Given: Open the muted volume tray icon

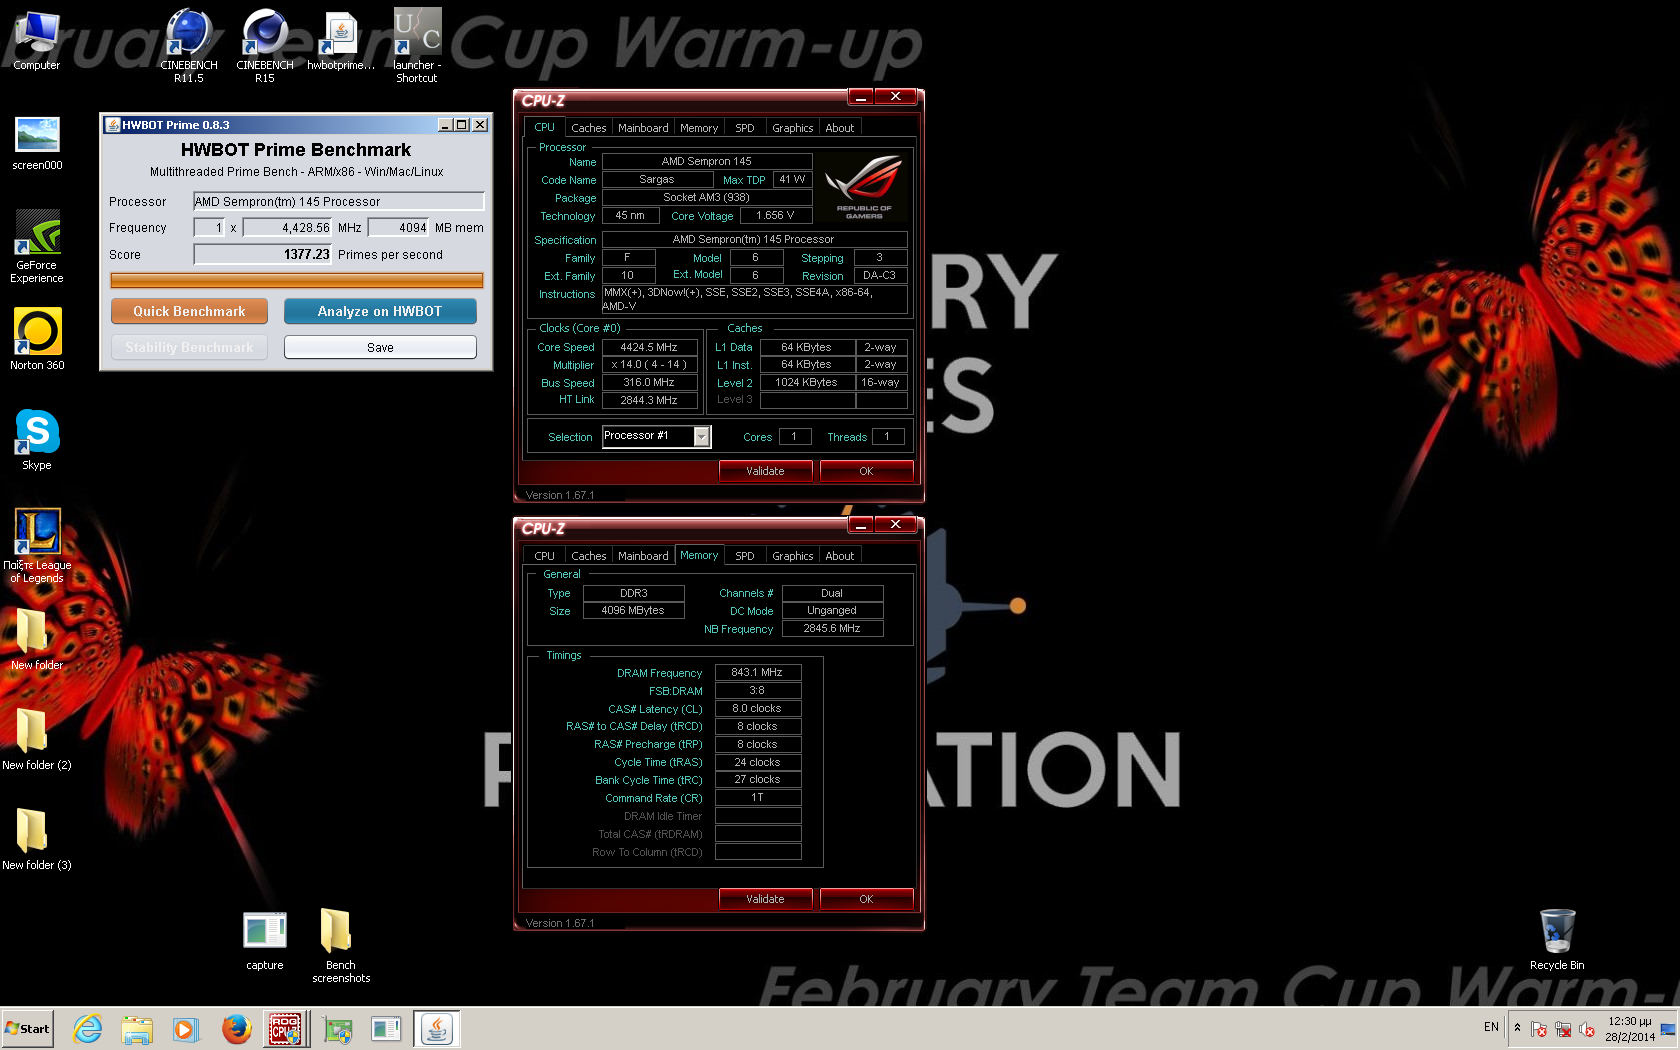Looking at the screenshot, I should pyautogui.click(x=1587, y=1029).
